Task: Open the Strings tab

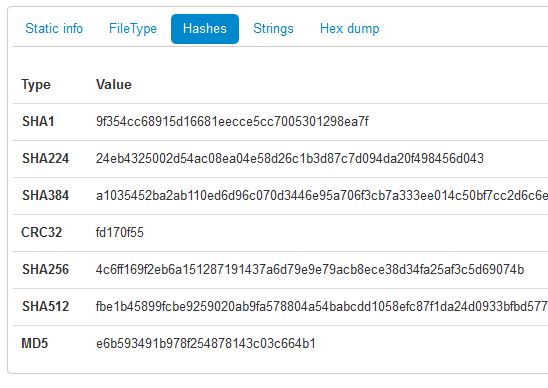Action: [273, 29]
